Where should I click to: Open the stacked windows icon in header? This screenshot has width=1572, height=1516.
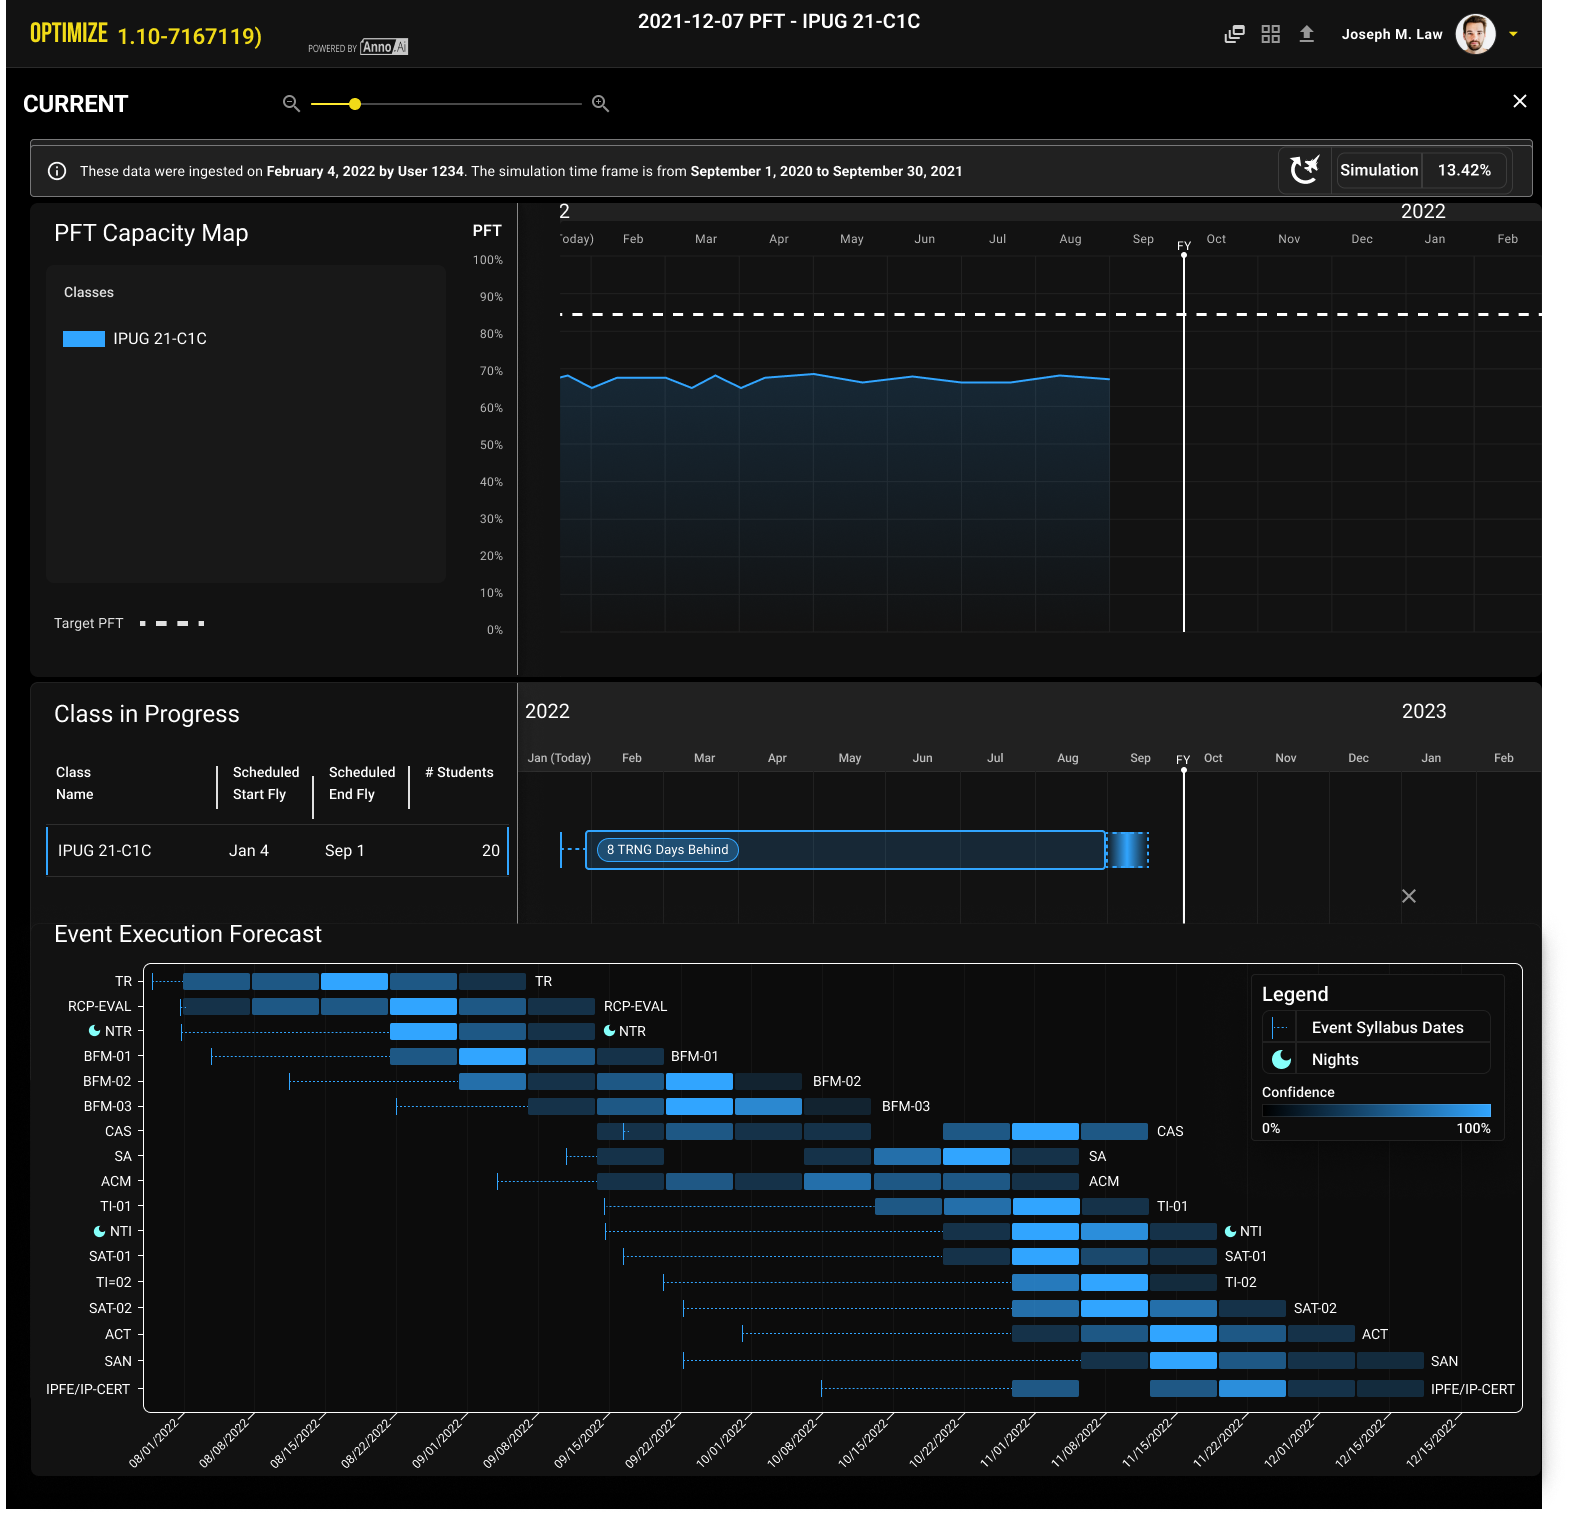[x=1234, y=34]
